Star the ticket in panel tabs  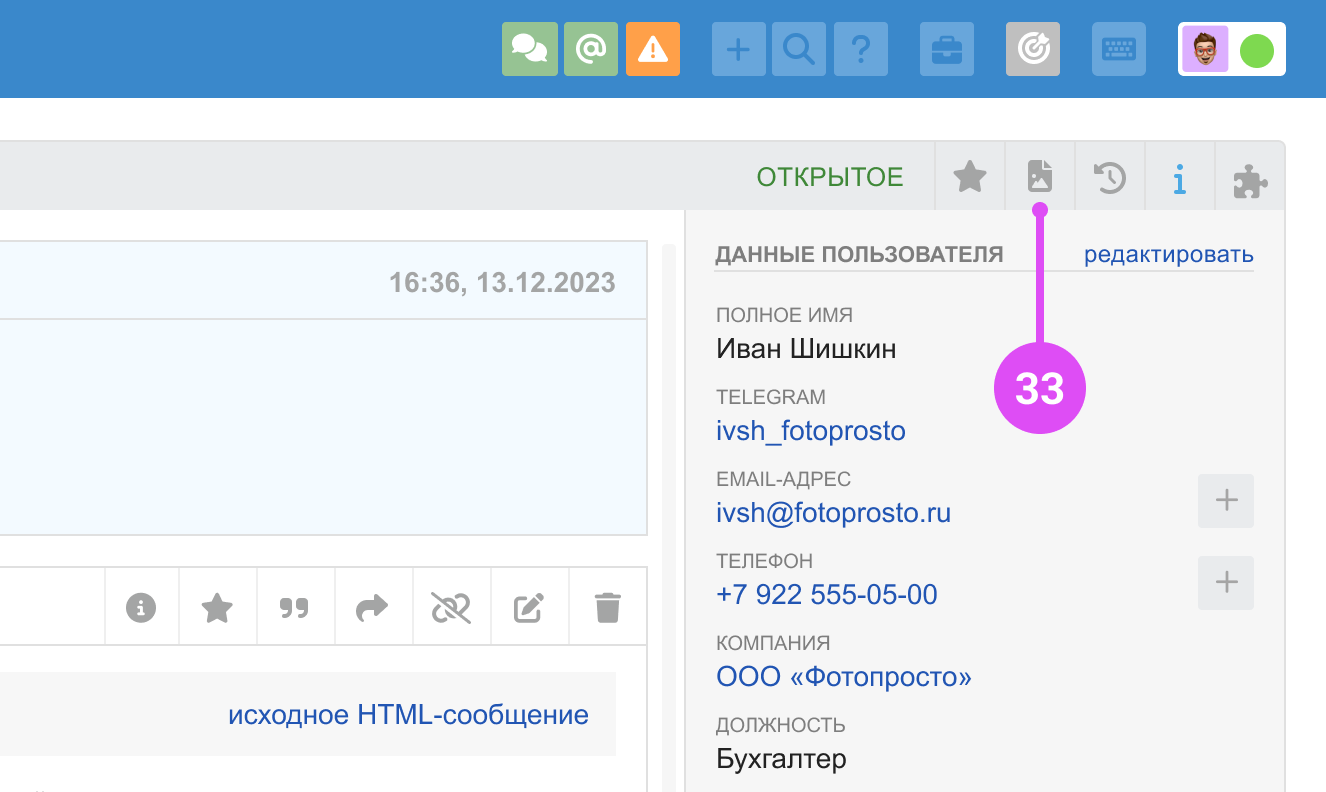click(x=969, y=178)
